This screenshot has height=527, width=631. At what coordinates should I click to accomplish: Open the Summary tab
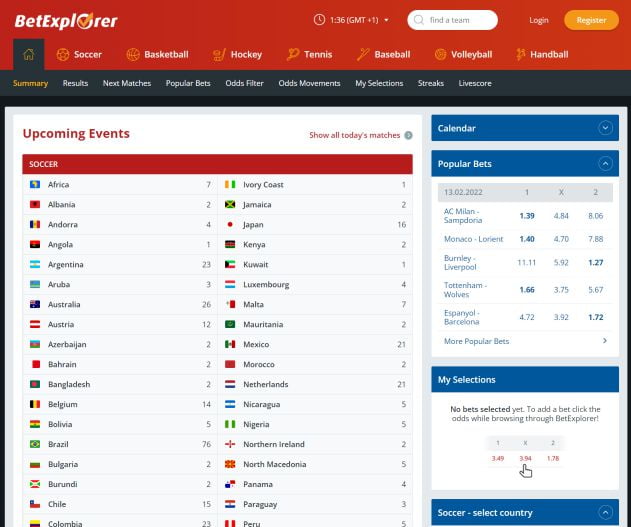pos(30,83)
